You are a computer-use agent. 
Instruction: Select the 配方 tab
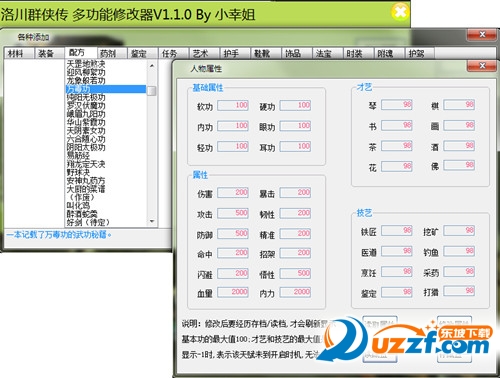pyautogui.click(x=81, y=53)
